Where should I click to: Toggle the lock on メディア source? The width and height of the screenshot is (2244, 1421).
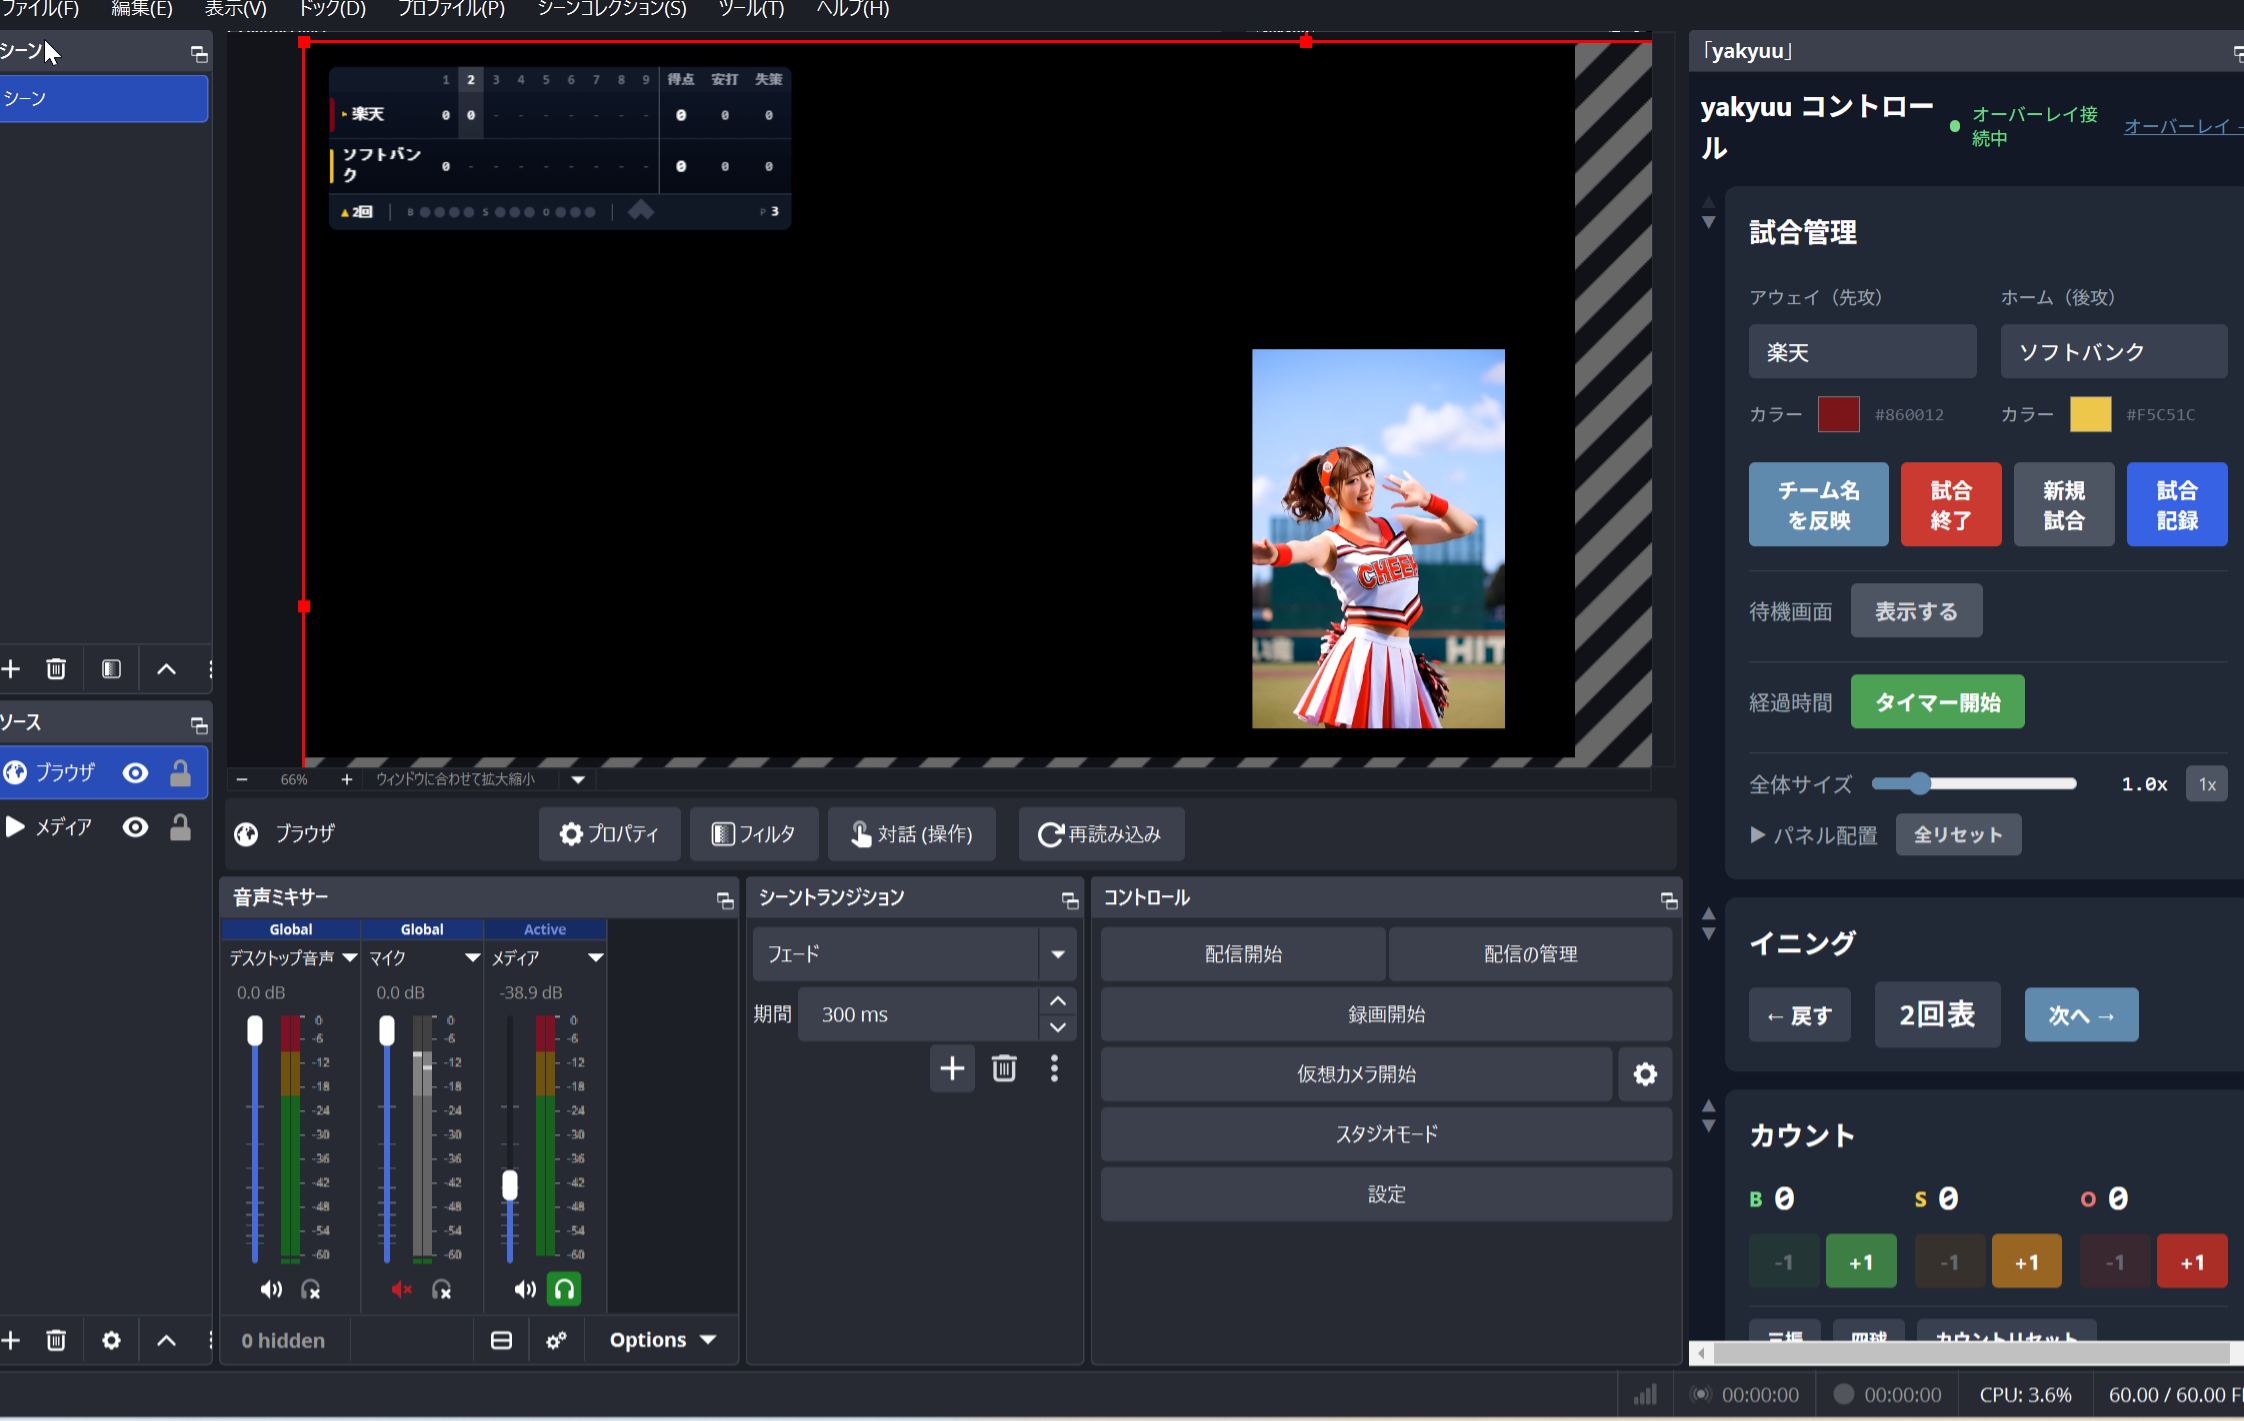[180, 827]
